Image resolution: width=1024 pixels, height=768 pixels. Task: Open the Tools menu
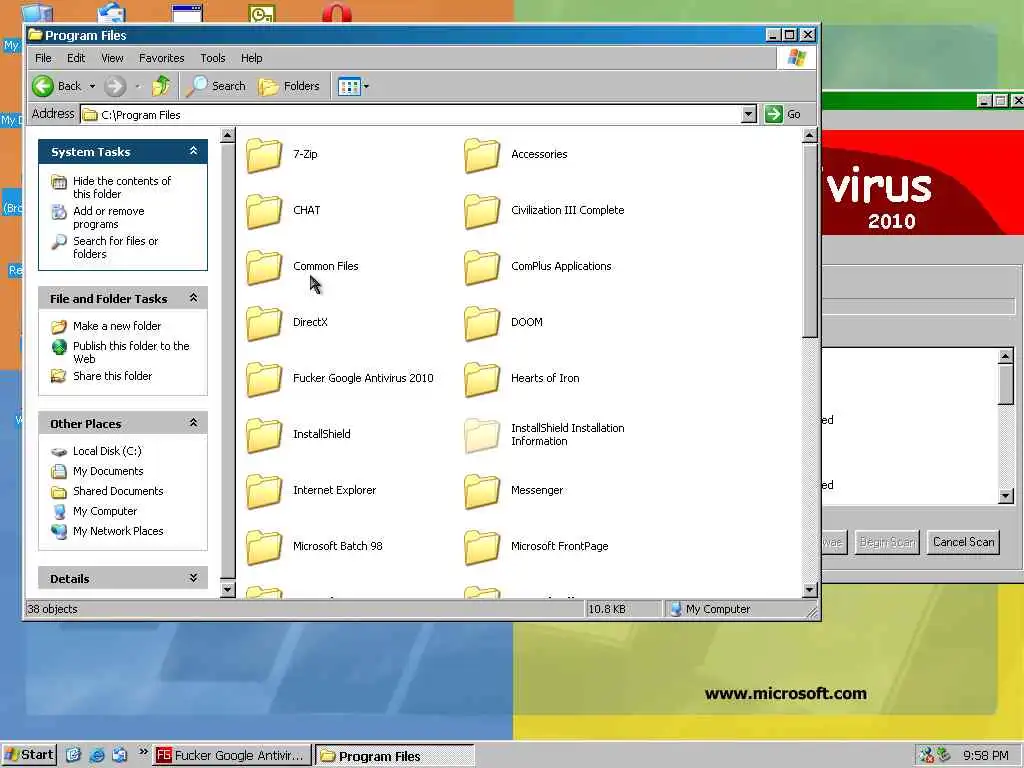click(212, 58)
